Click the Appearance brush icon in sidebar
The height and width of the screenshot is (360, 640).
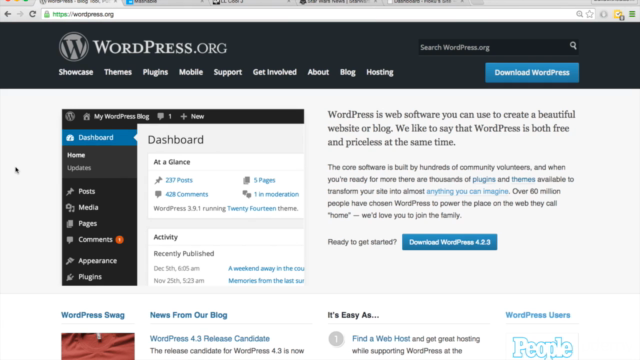click(70, 260)
